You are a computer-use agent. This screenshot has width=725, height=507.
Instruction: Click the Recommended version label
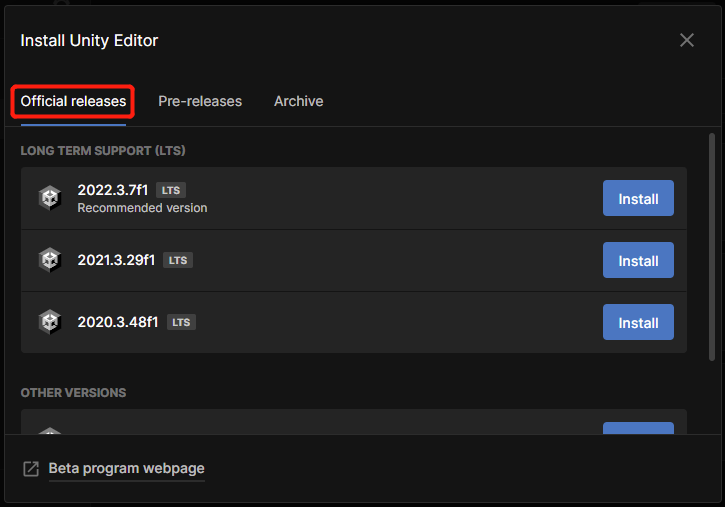[x=142, y=208]
